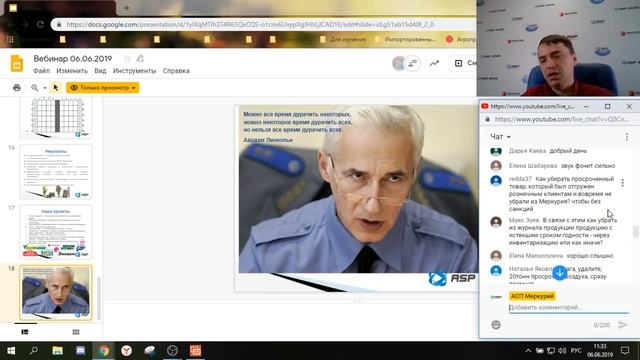
Task: Open the Справка menu
Action: coord(176,71)
